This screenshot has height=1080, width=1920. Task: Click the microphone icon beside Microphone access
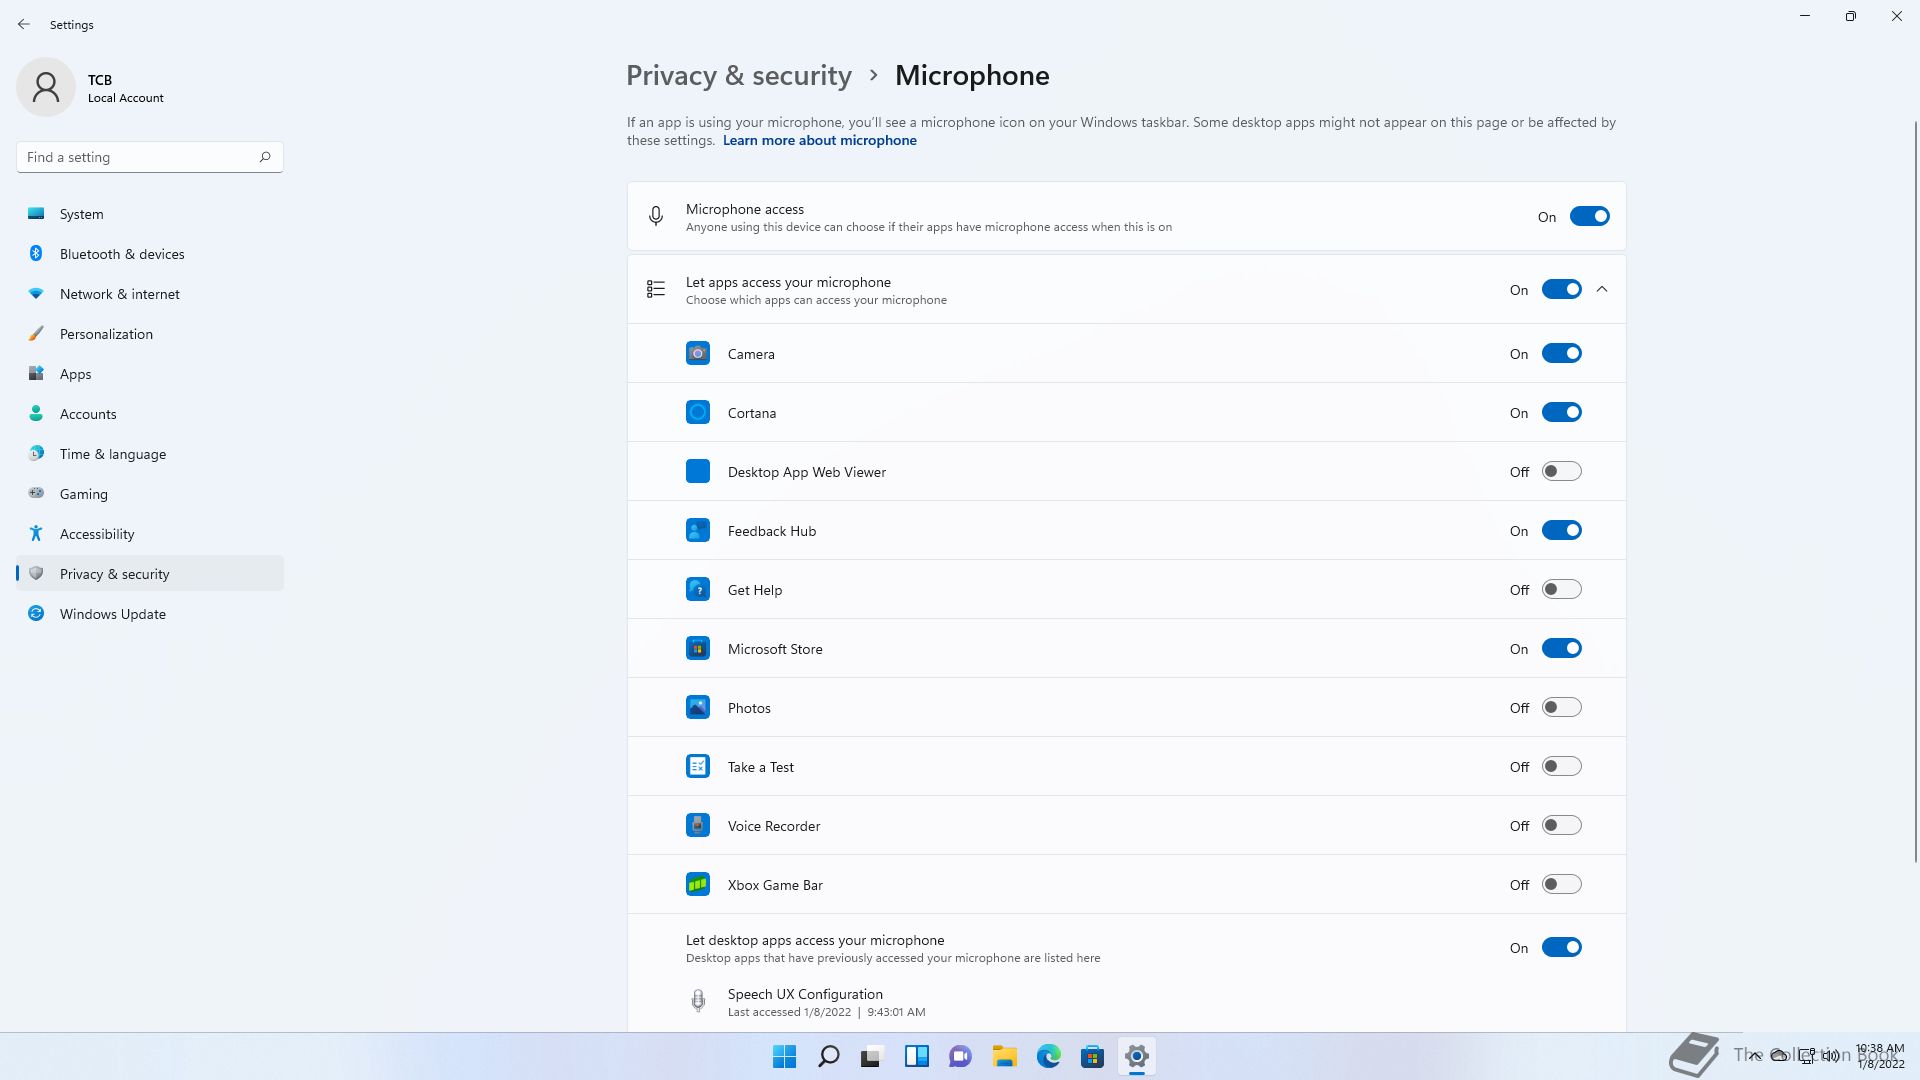[656, 216]
